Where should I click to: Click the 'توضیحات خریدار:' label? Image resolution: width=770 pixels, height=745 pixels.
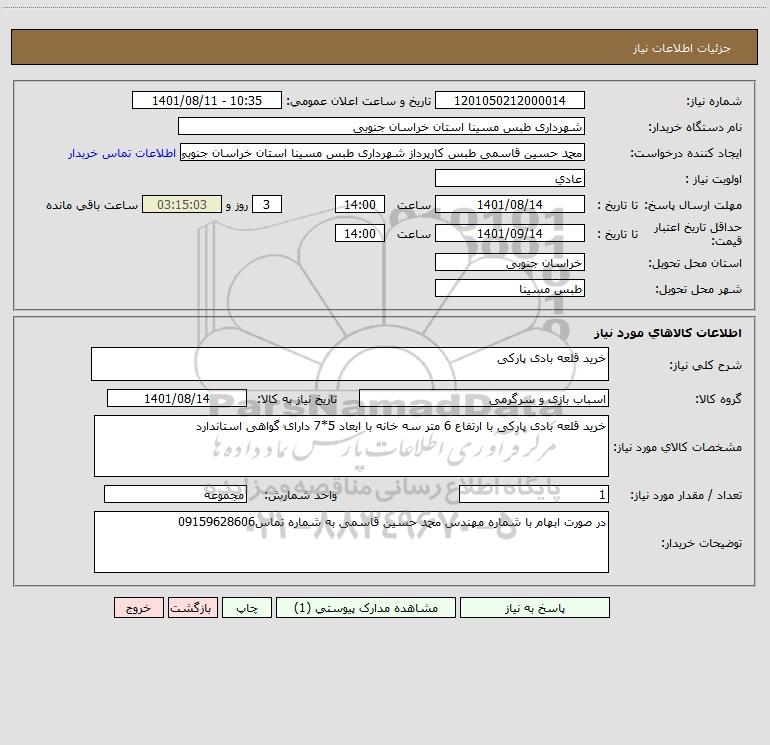[x=702, y=543]
